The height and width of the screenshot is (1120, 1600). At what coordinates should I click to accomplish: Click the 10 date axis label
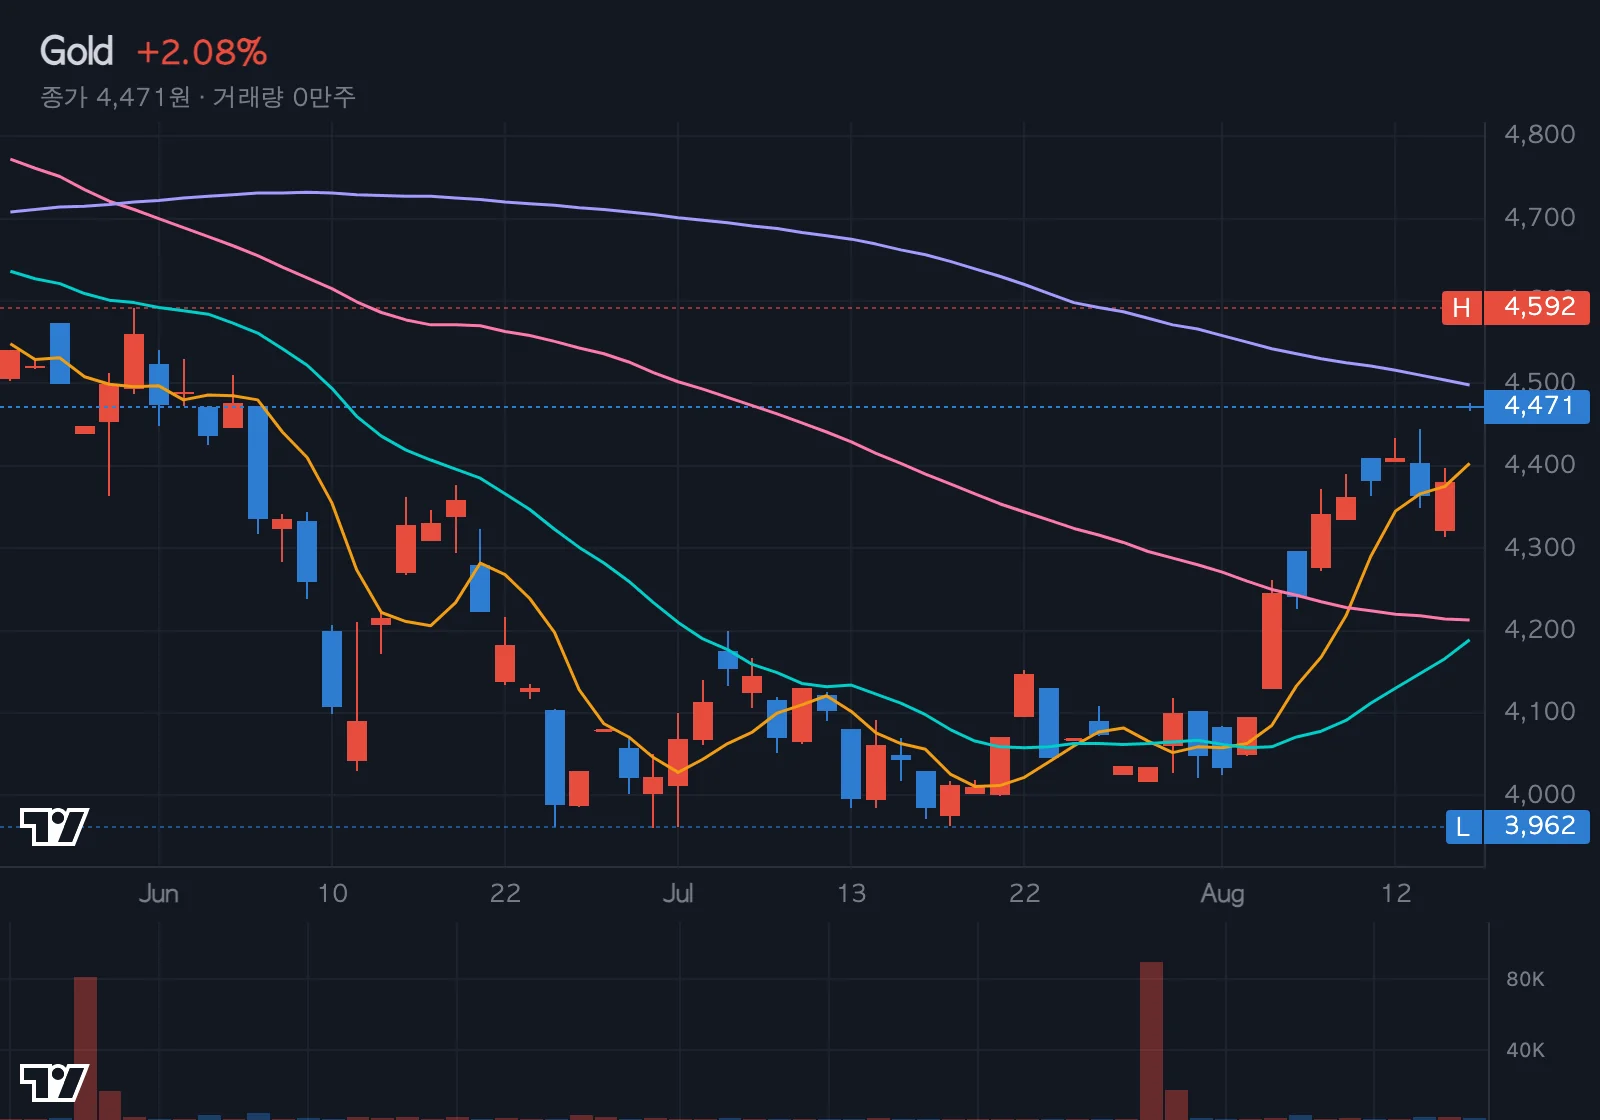[x=332, y=893]
